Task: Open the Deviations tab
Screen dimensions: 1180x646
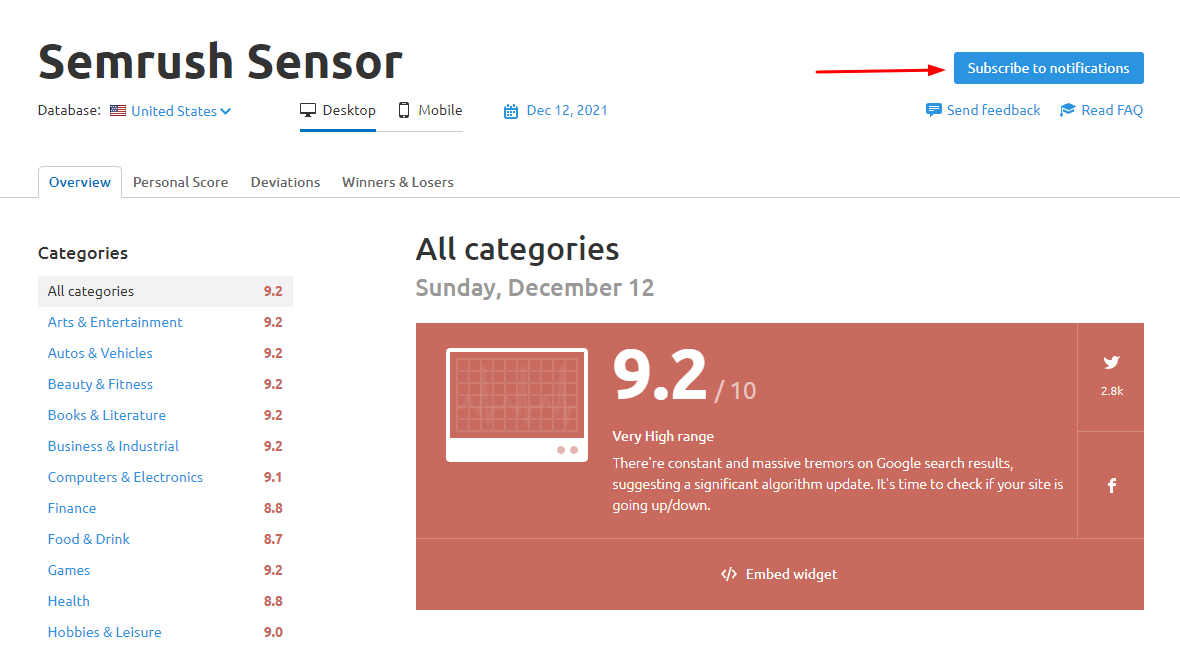Action: pyautogui.click(x=285, y=182)
